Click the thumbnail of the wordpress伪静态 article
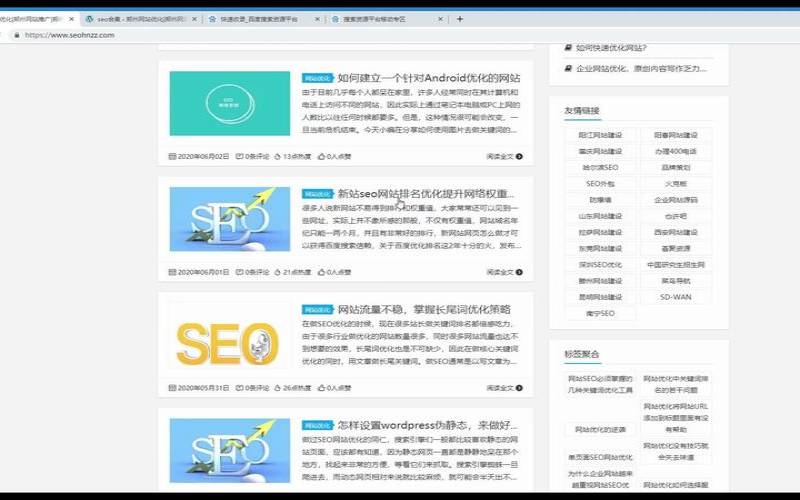The width and height of the screenshot is (800, 500). pos(230,451)
